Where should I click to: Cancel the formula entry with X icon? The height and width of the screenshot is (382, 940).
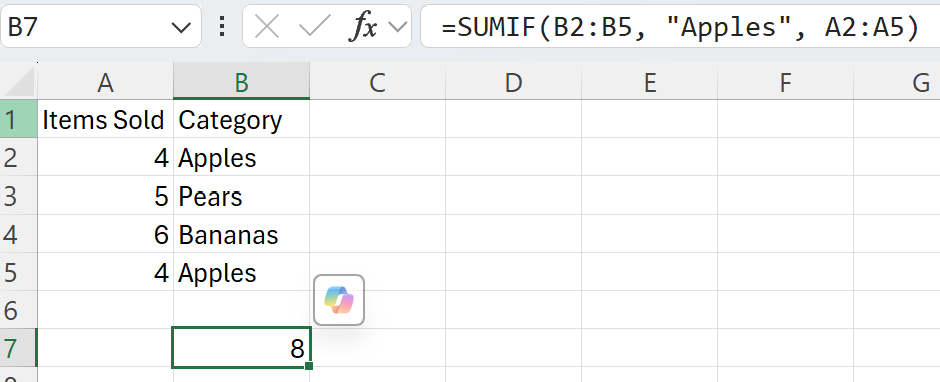coord(267,27)
